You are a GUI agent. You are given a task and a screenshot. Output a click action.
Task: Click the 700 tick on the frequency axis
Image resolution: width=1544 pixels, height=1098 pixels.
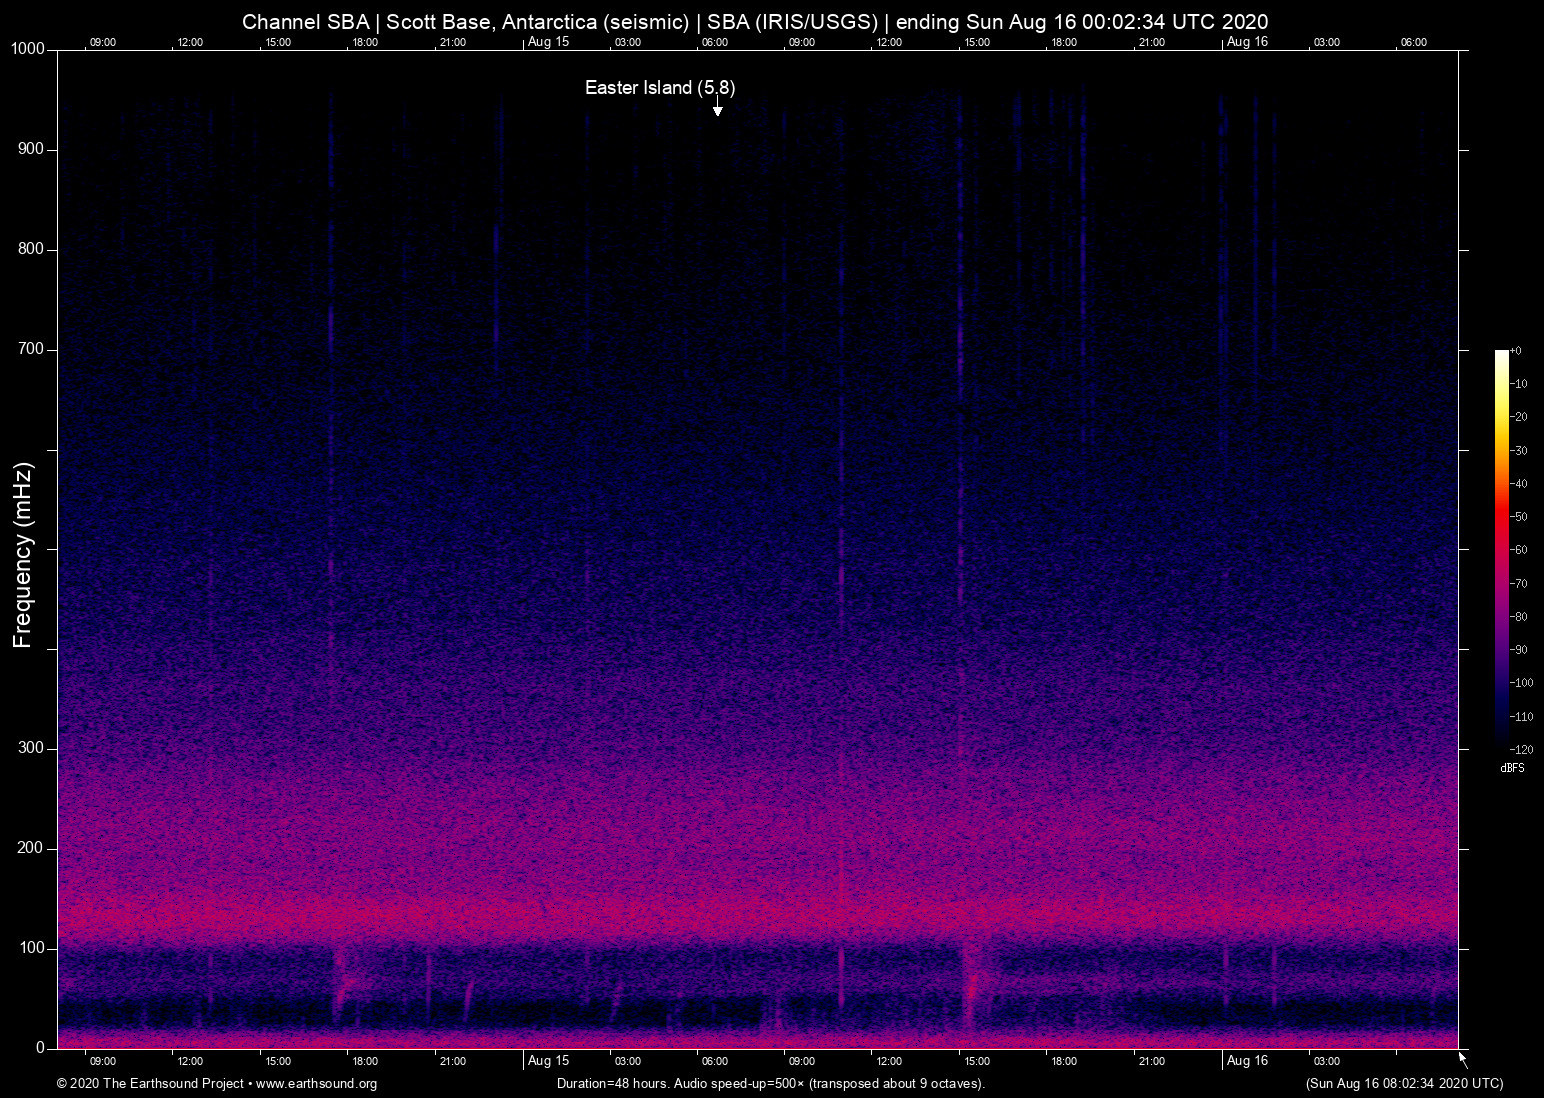coord(31,349)
